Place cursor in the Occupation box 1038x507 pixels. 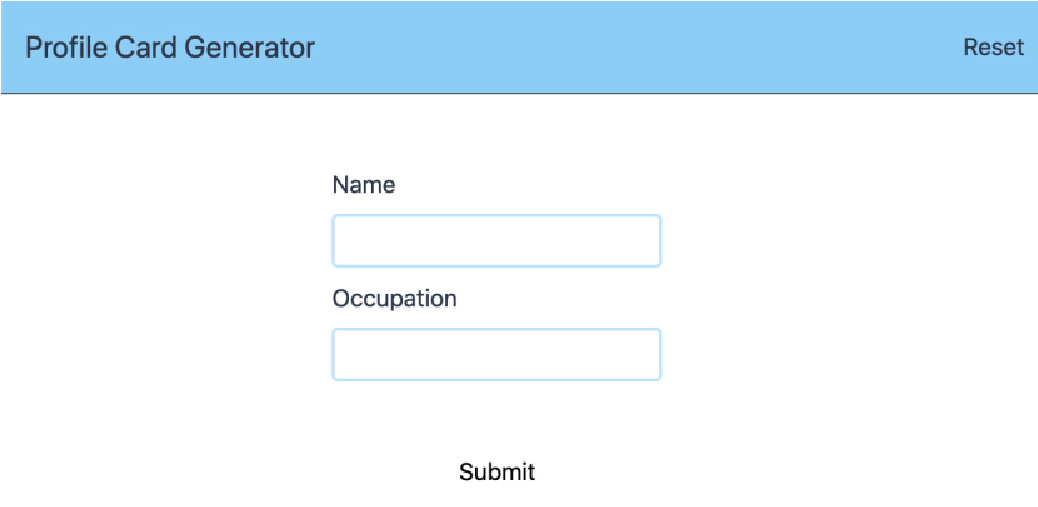coord(496,355)
